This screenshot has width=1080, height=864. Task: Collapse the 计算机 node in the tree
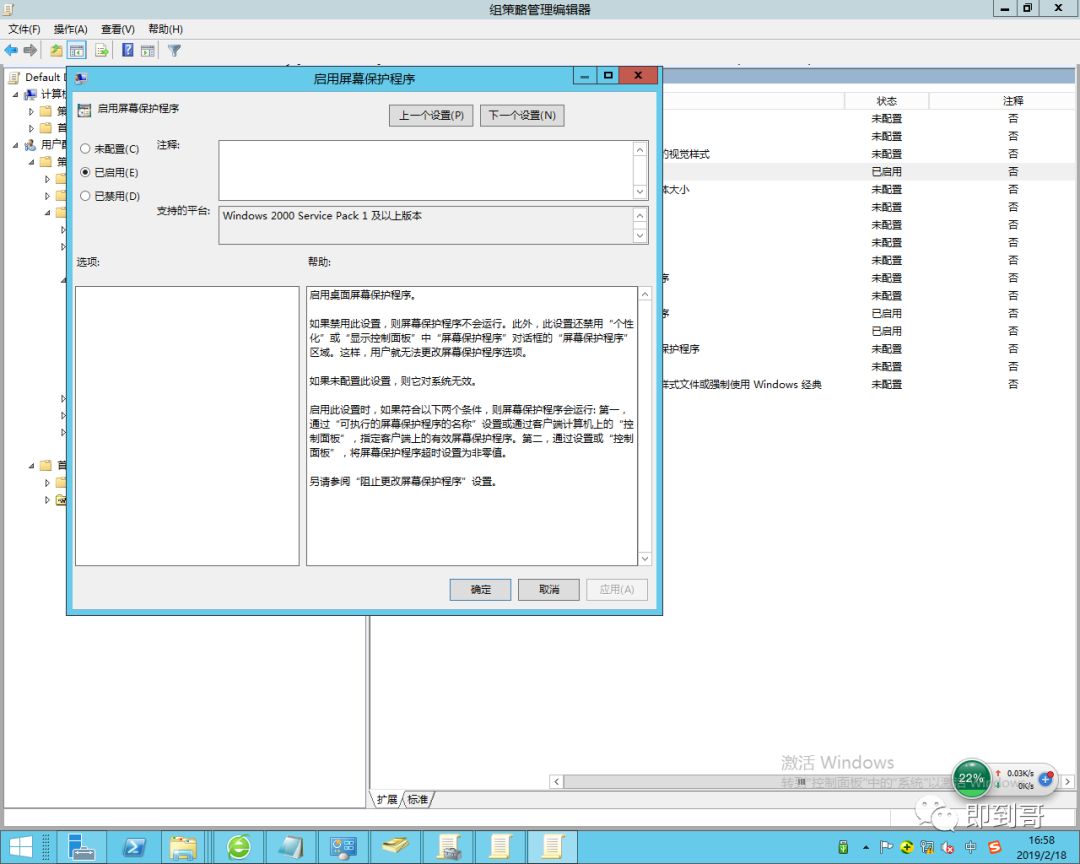pyautogui.click(x=16, y=94)
